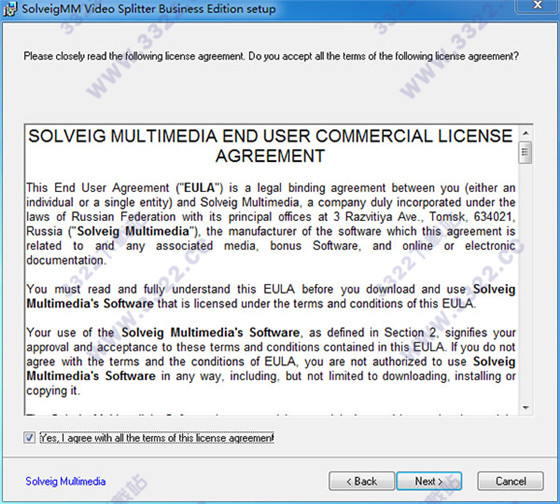Click the license scrollbar down arrow
The image size is (560, 504).
click(525, 408)
